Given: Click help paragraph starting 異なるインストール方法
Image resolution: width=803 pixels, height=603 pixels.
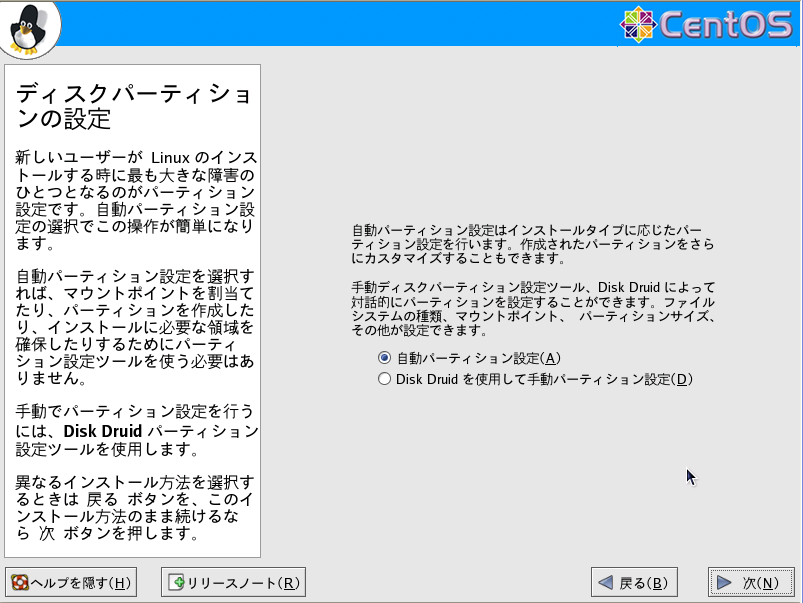Looking at the screenshot, I should [134, 508].
